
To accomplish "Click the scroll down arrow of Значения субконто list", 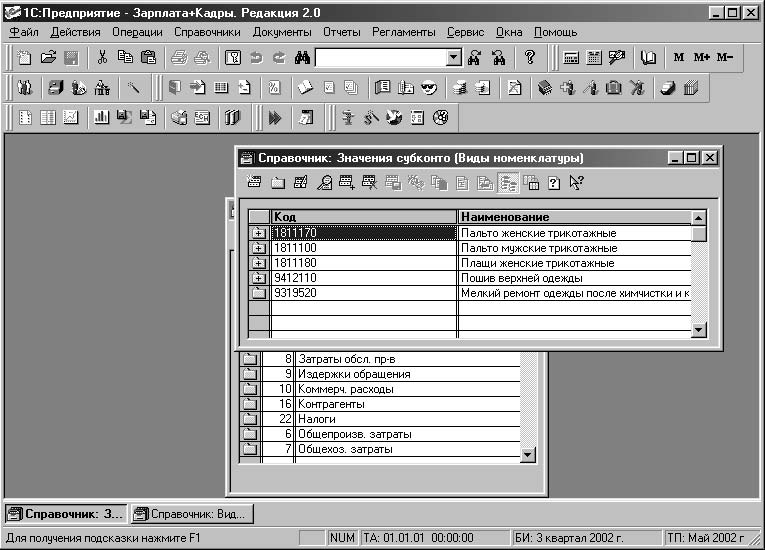I will [x=699, y=331].
